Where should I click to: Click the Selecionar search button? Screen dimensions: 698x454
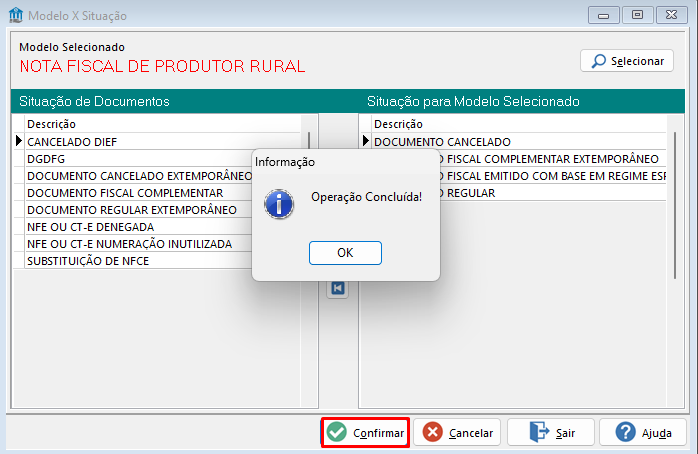point(627,61)
